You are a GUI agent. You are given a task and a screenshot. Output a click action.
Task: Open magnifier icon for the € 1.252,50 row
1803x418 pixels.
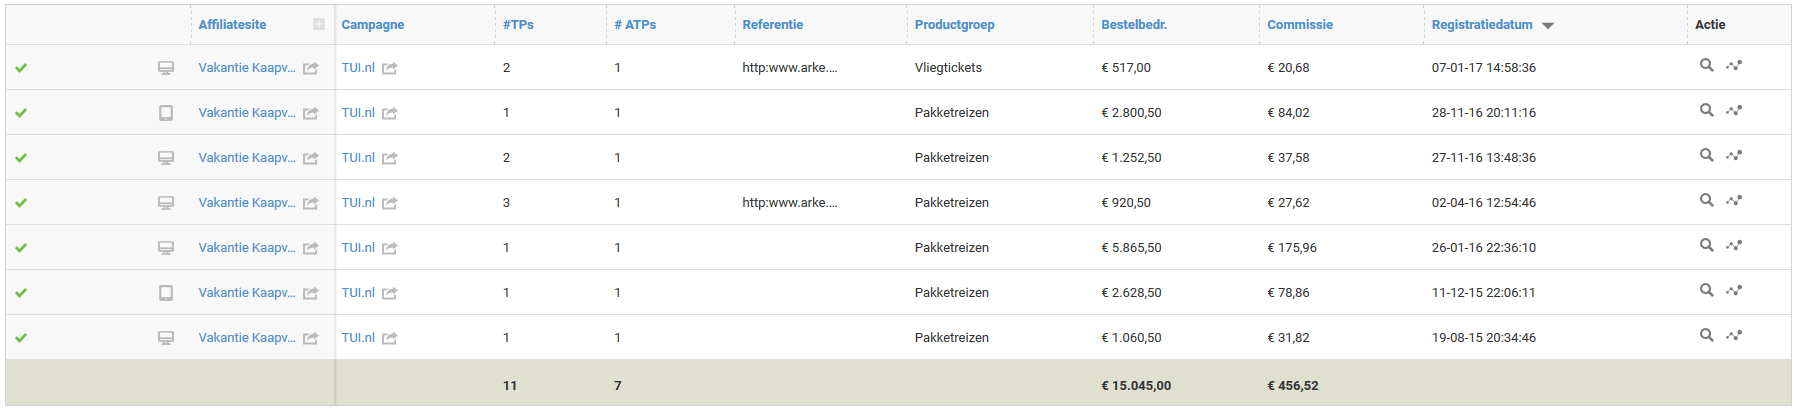point(1706,155)
